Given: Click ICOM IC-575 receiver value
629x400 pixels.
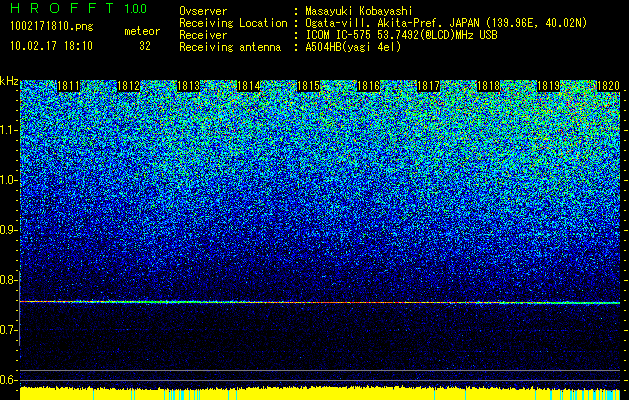Looking at the screenshot, I should pyautogui.click(x=401, y=35).
